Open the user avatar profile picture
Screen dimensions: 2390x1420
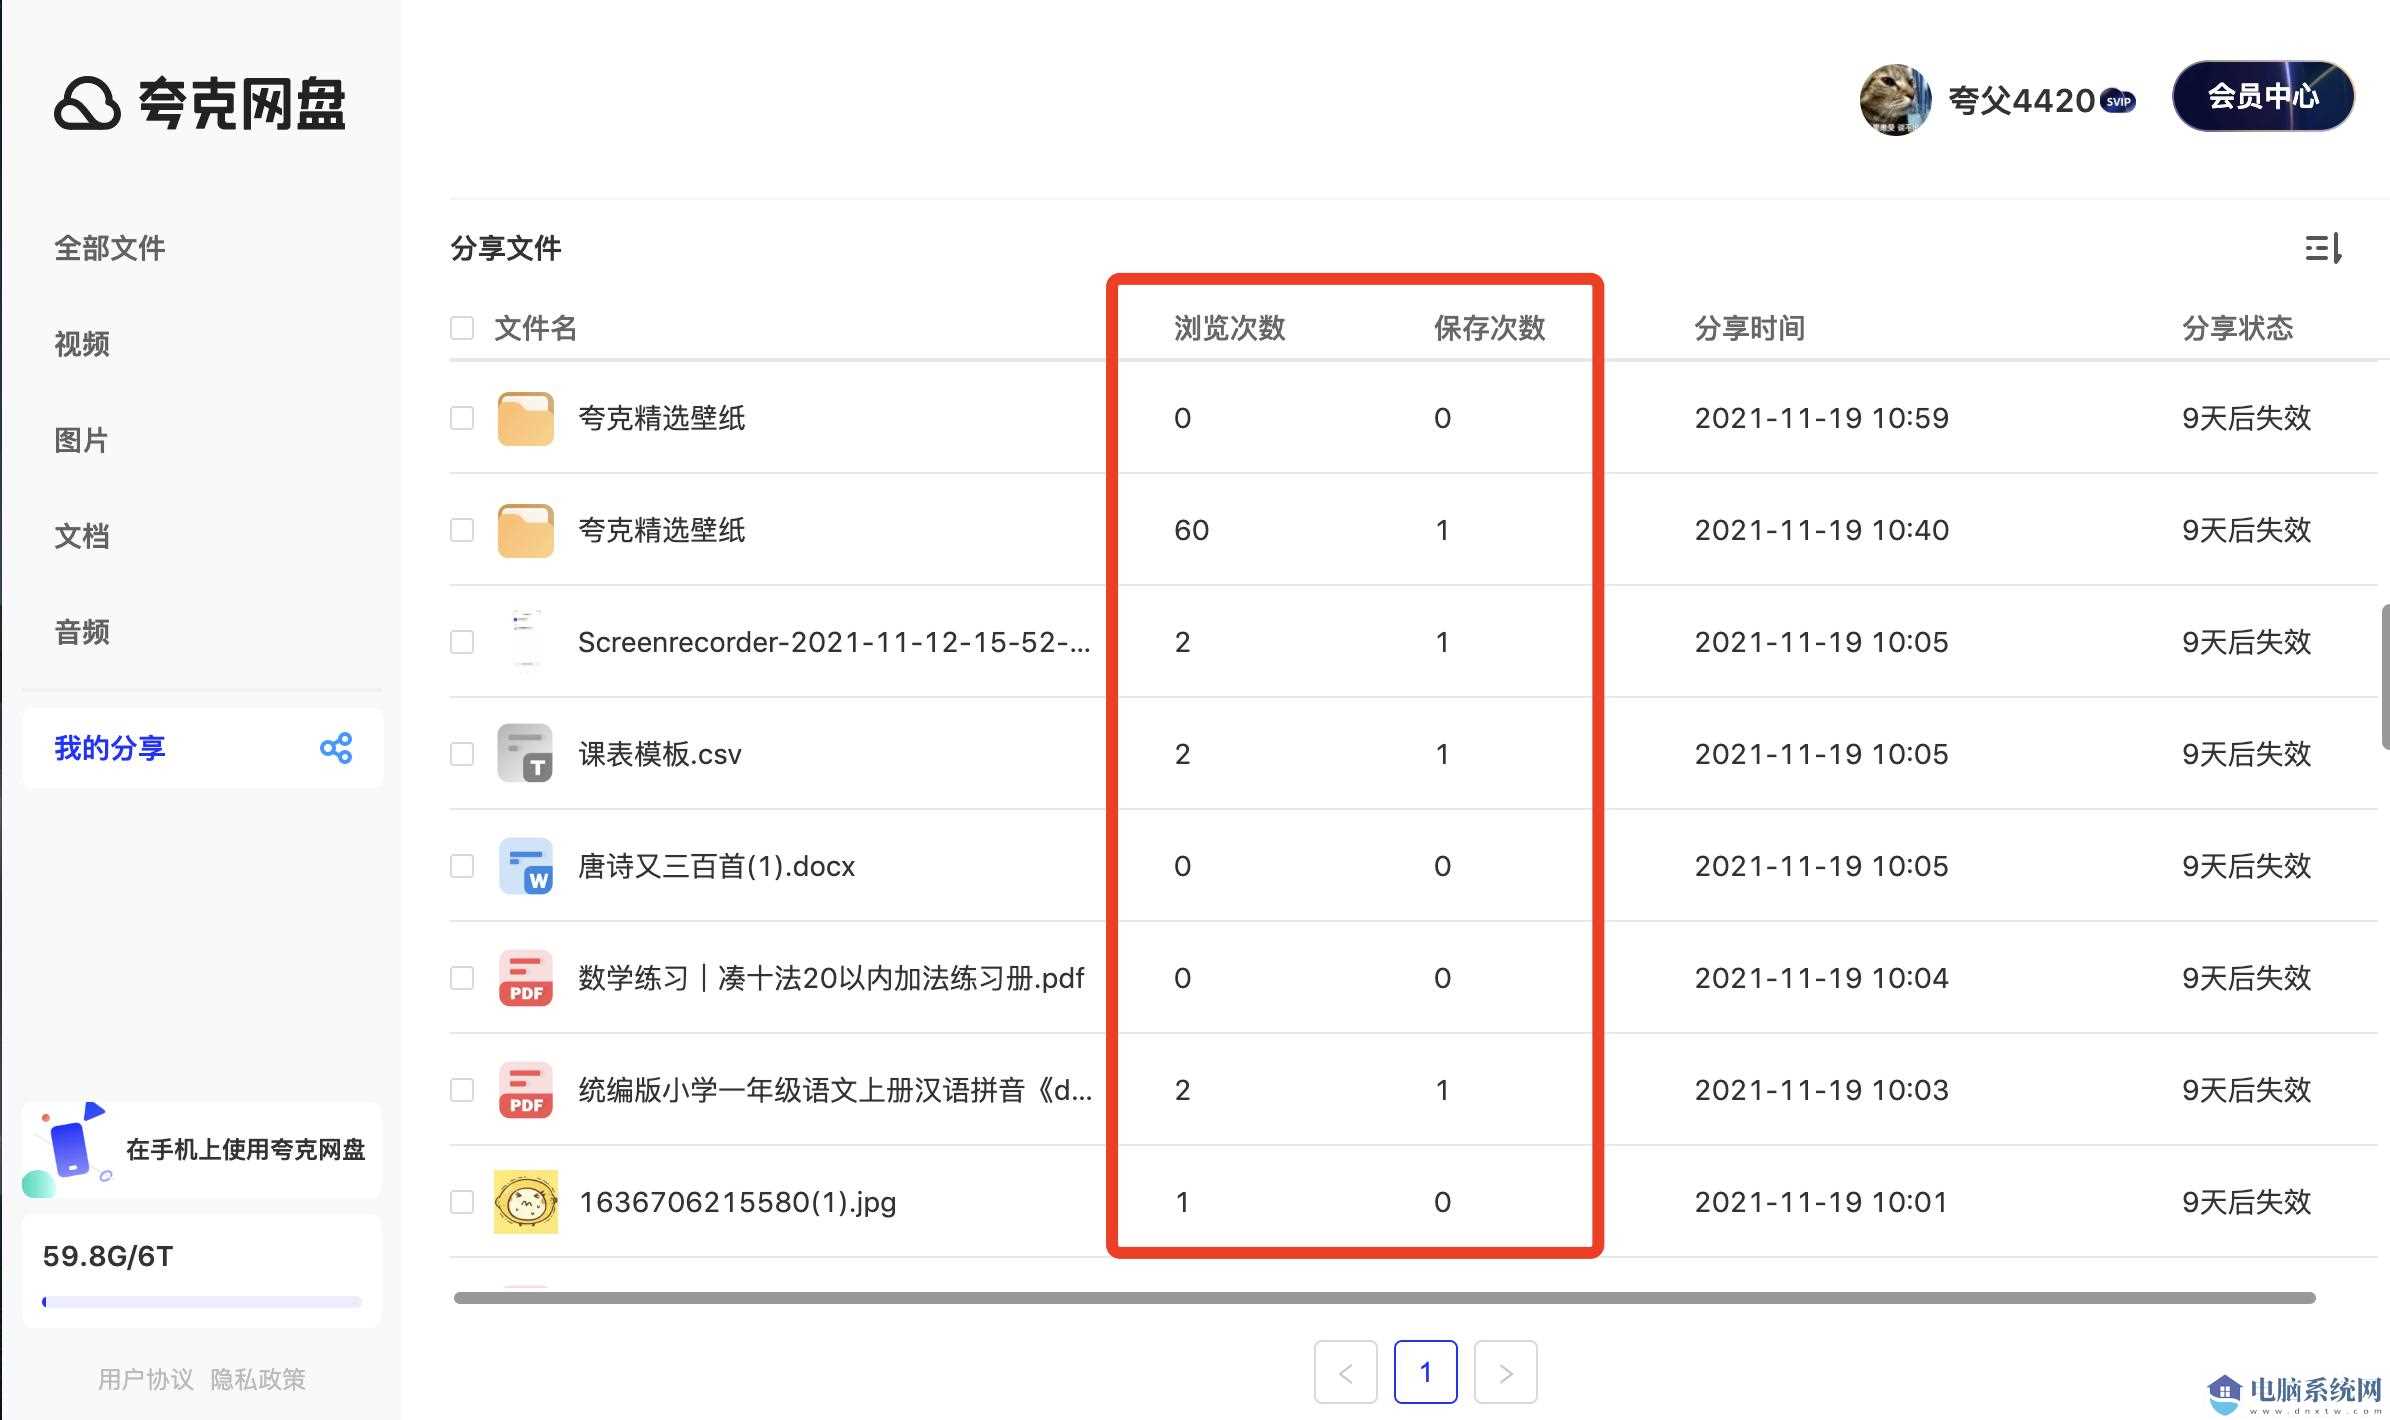pos(1895,99)
